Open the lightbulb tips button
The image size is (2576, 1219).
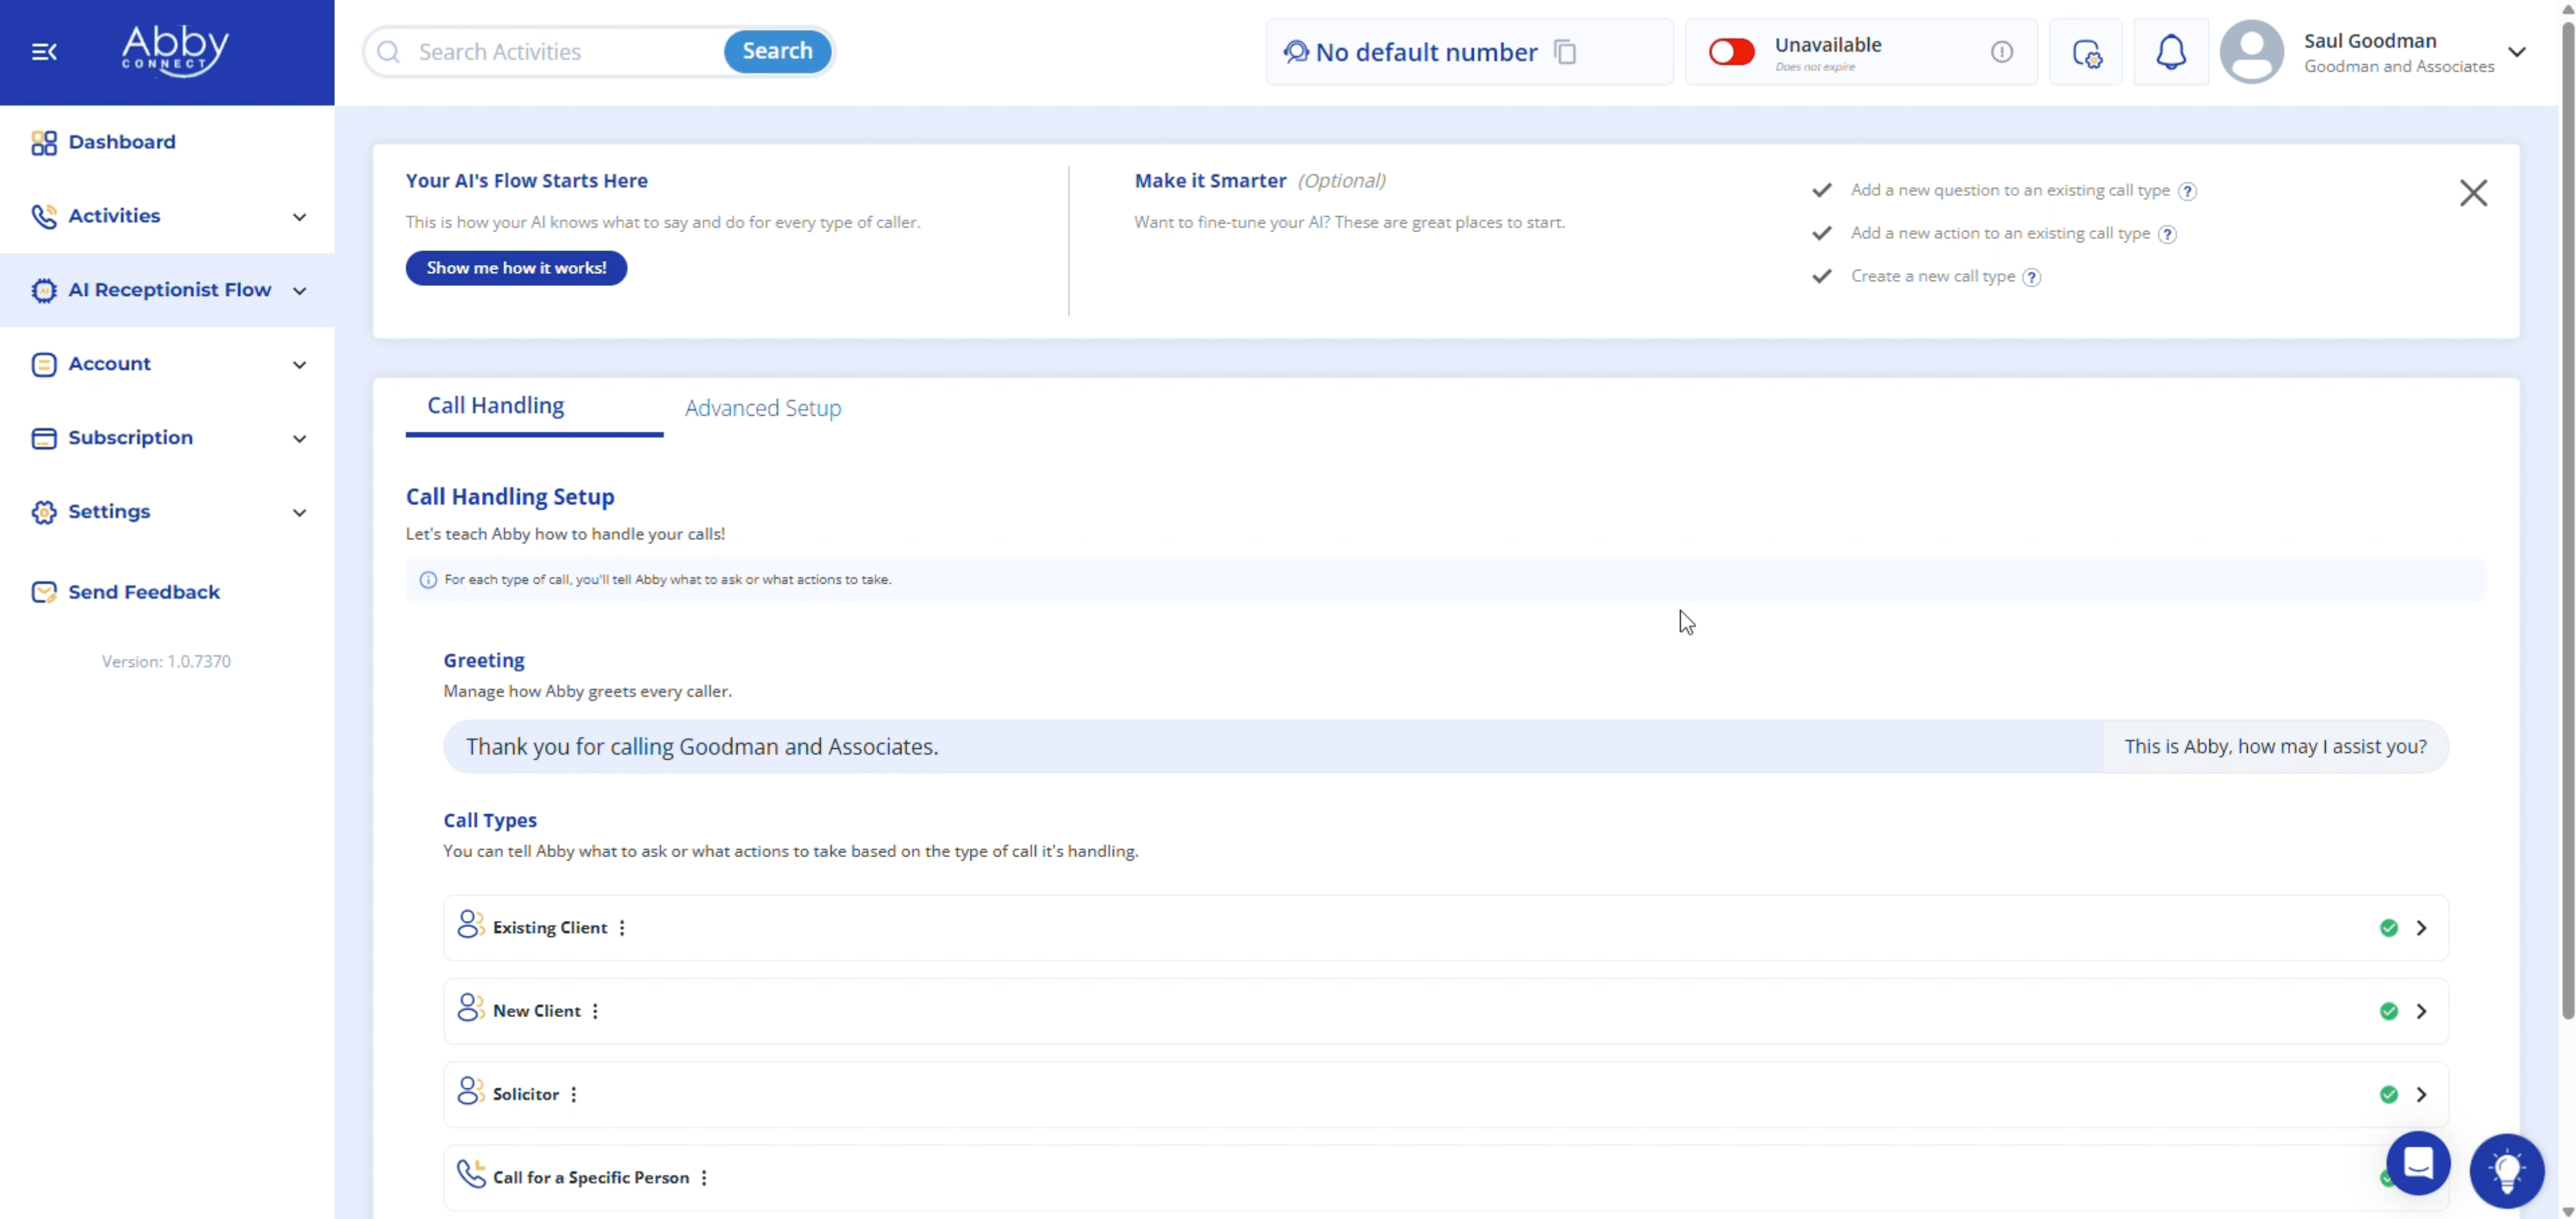2506,1170
